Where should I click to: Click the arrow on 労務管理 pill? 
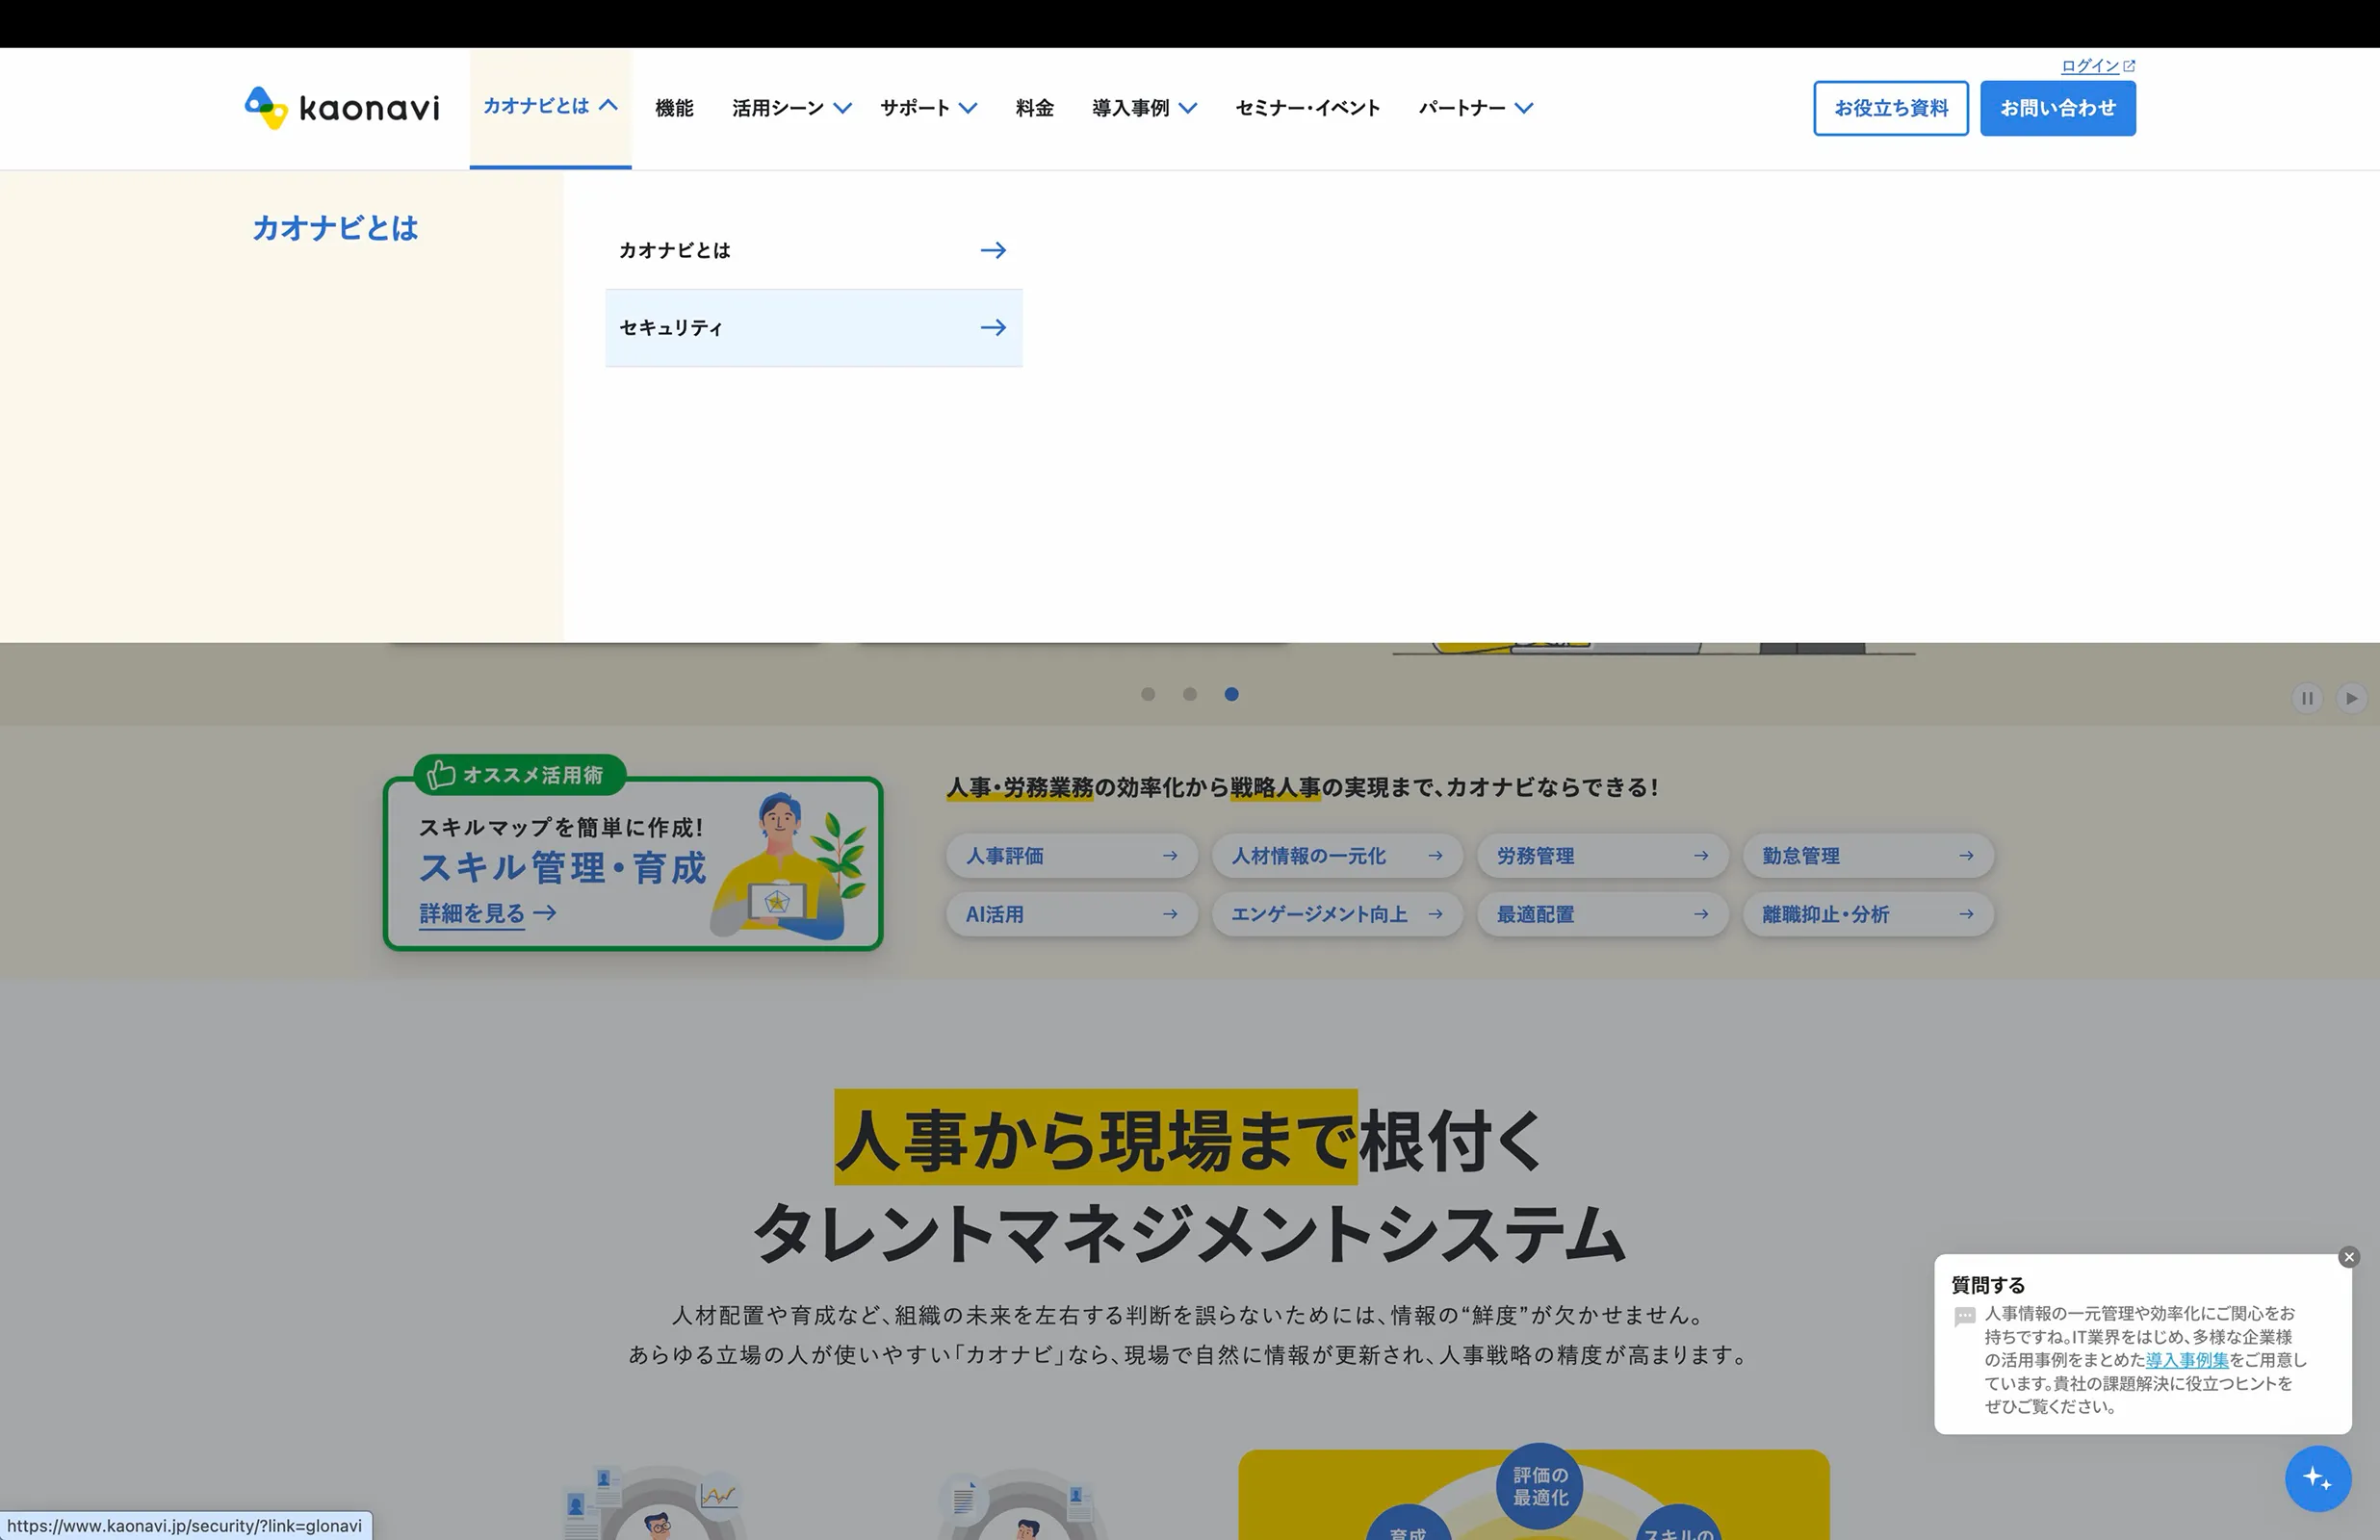point(1701,856)
